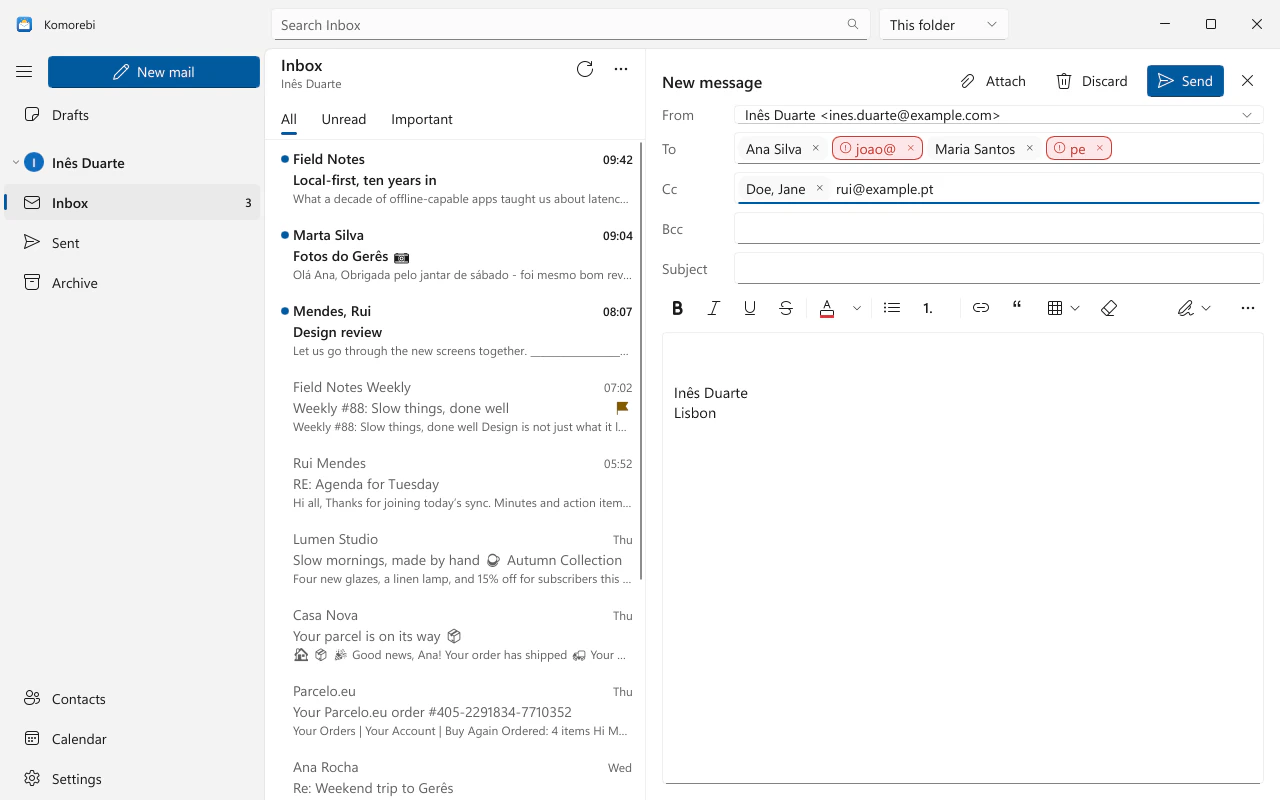The image size is (1280, 800).
Task: Click the Subject input field
Action: 998,269
